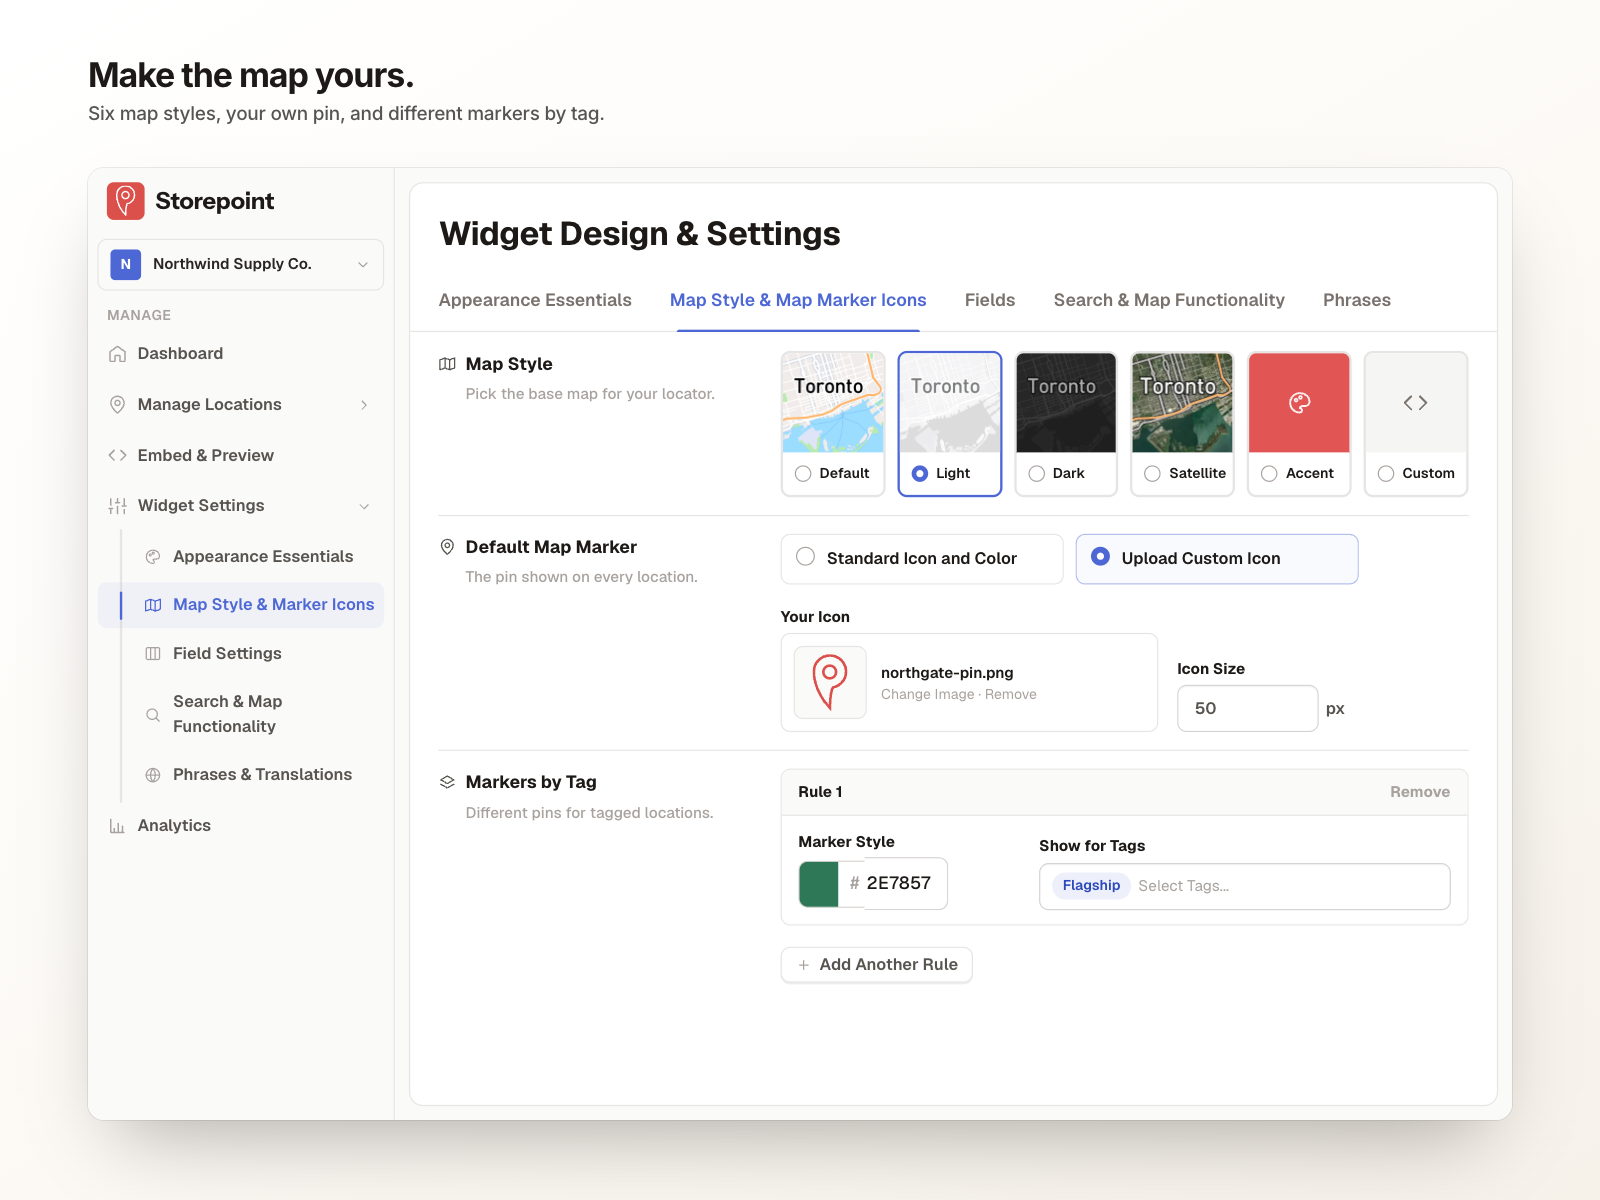Viewport: 1600px width, 1200px height.
Task: Click the Analytics bar chart icon
Action: [x=117, y=826]
